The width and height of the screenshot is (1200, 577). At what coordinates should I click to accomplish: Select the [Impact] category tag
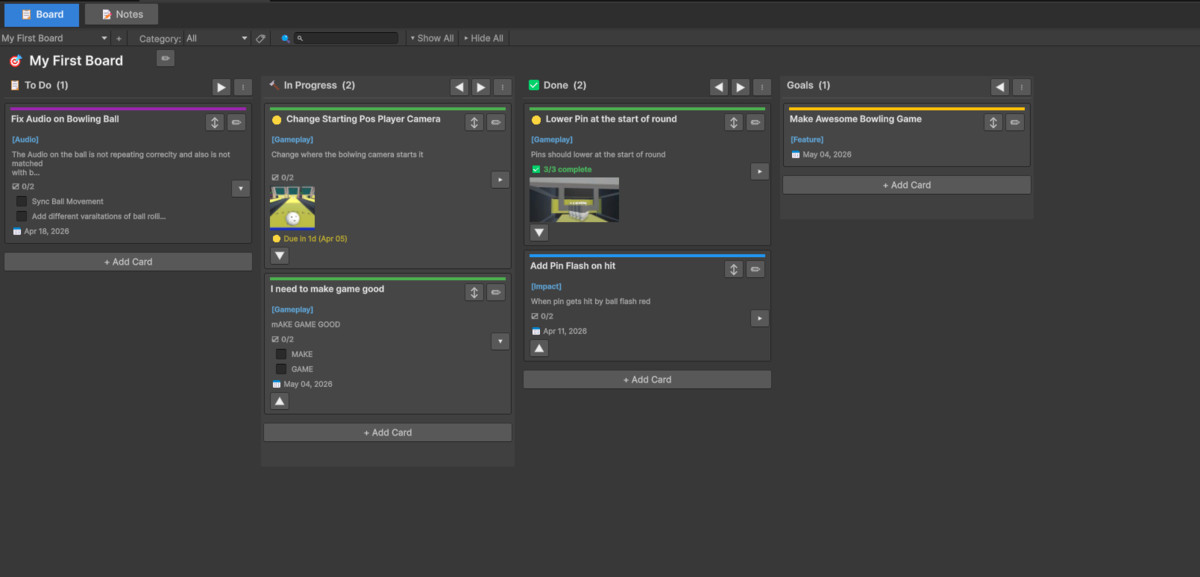coord(546,286)
